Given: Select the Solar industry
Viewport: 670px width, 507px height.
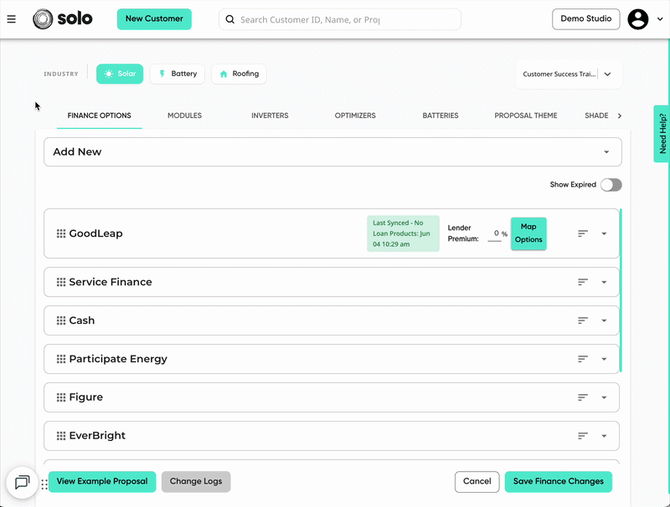Looking at the screenshot, I should click(120, 74).
